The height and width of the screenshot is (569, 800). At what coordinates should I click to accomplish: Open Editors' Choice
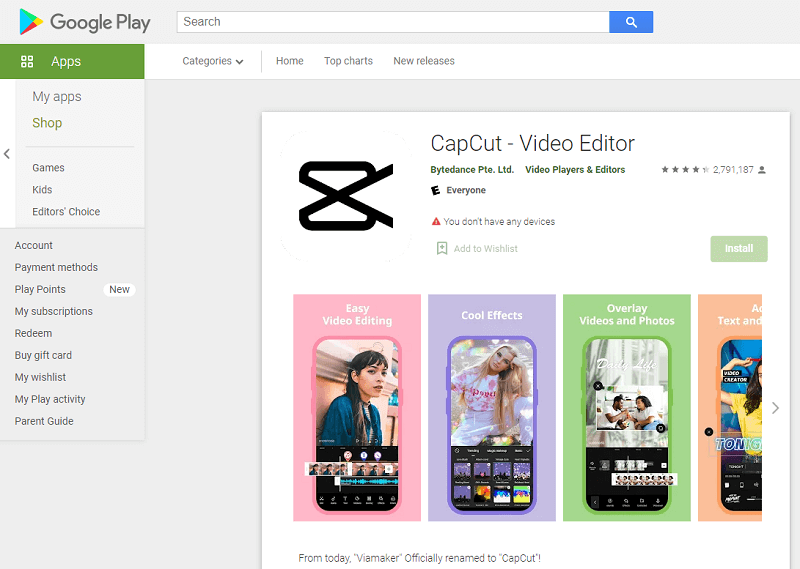66,212
